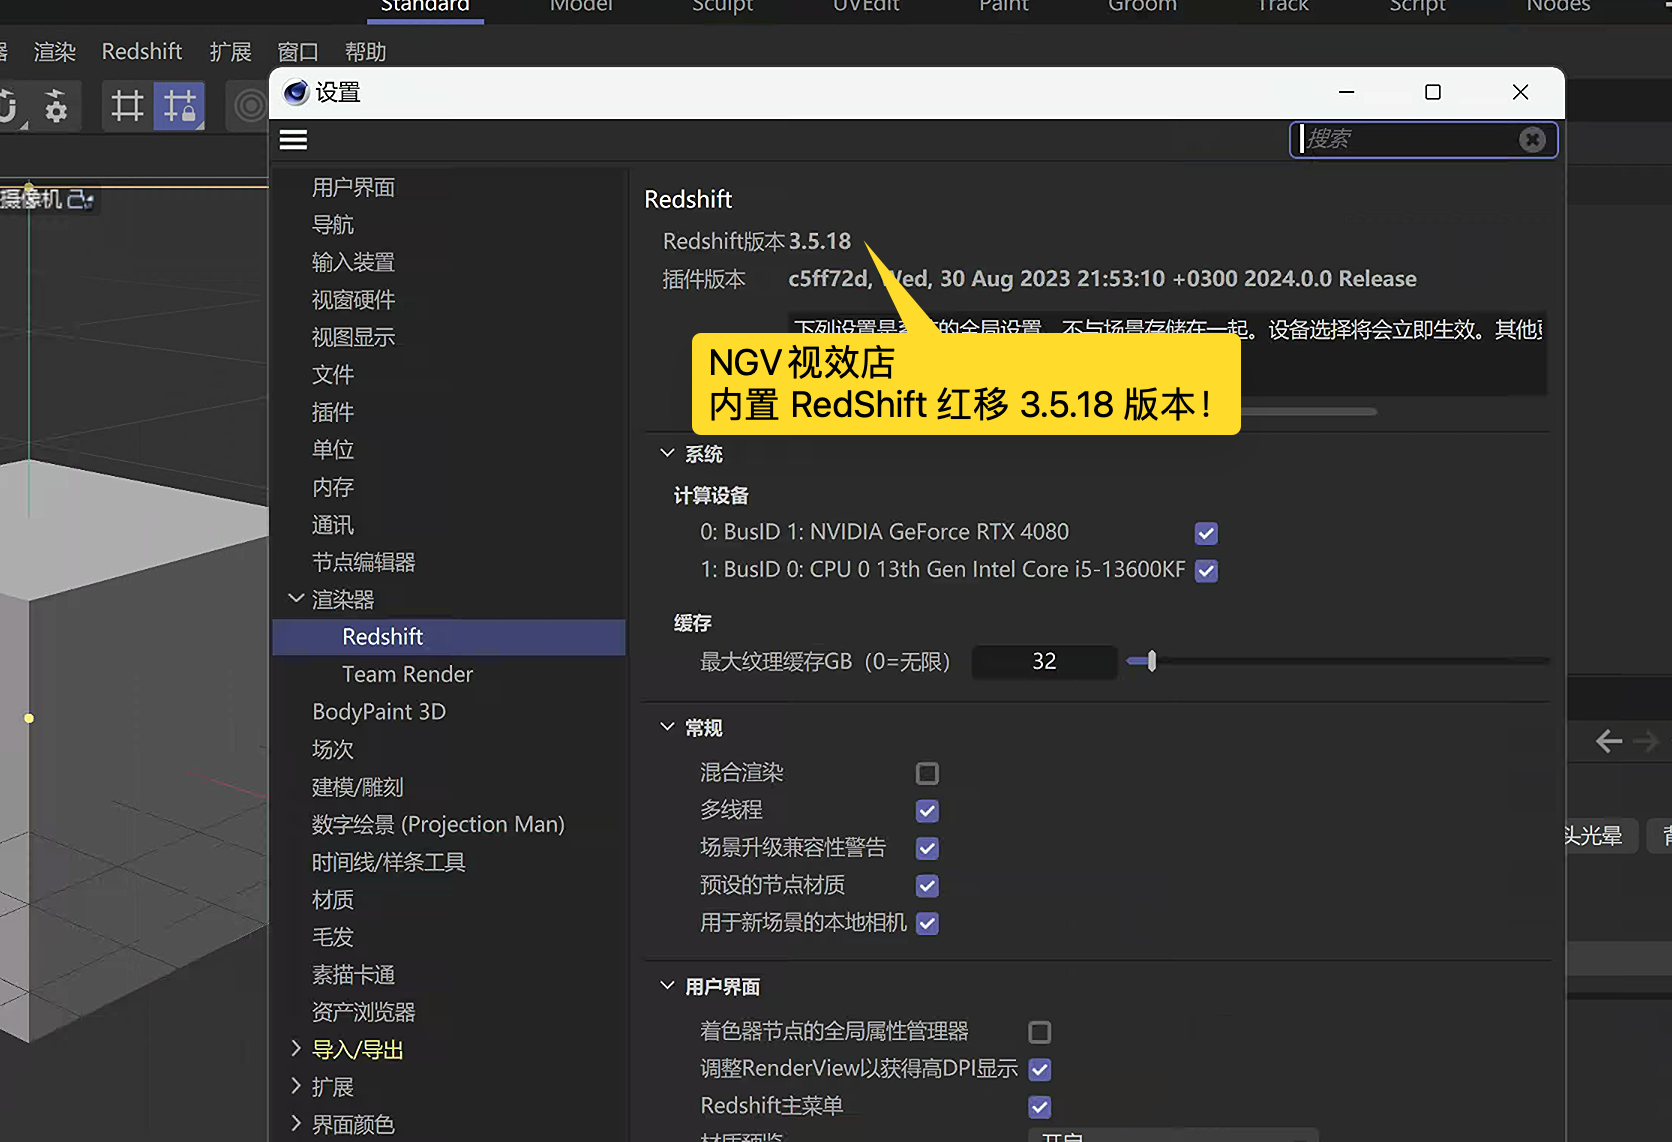The width and height of the screenshot is (1672, 1142).
Task: Toggle NVIDIA GeForce RTX 4080 device checkbox
Action: coord(1206,533)
